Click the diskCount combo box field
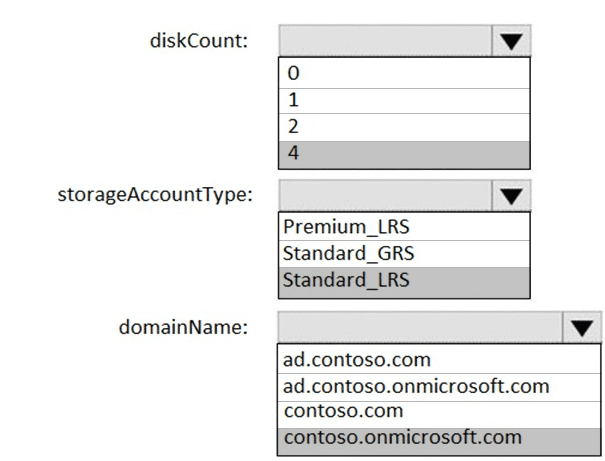The width and height of the screenshot is (605, 461). (x=386, y=41)
